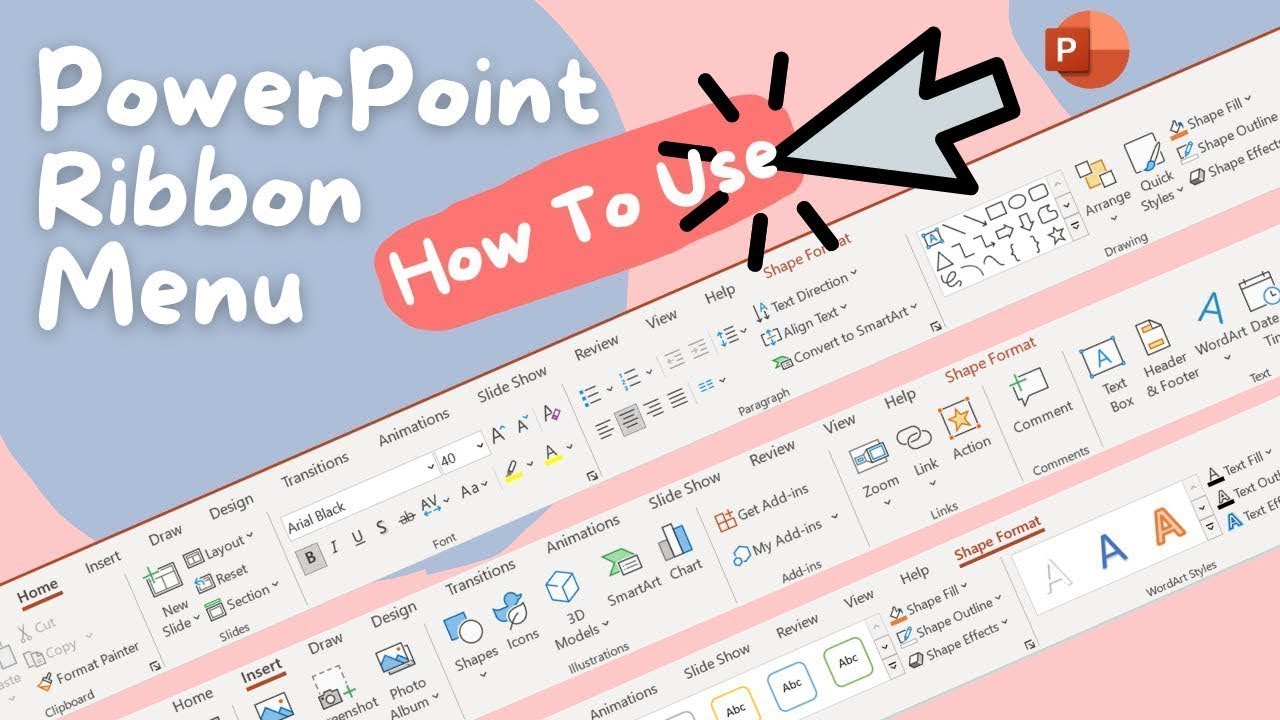Toggle Text Shadow with the S button
1280x720 pixels.
tap(381, 527)
